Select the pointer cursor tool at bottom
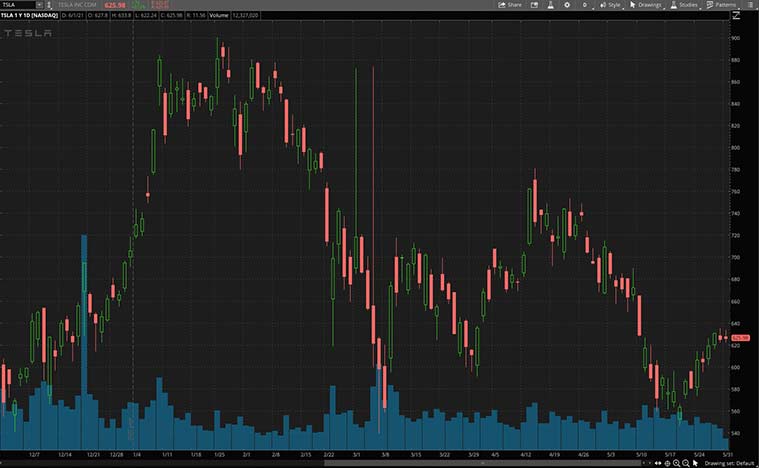Image resolution: width=759 pixels, height=468 pixels. [695, 463]
